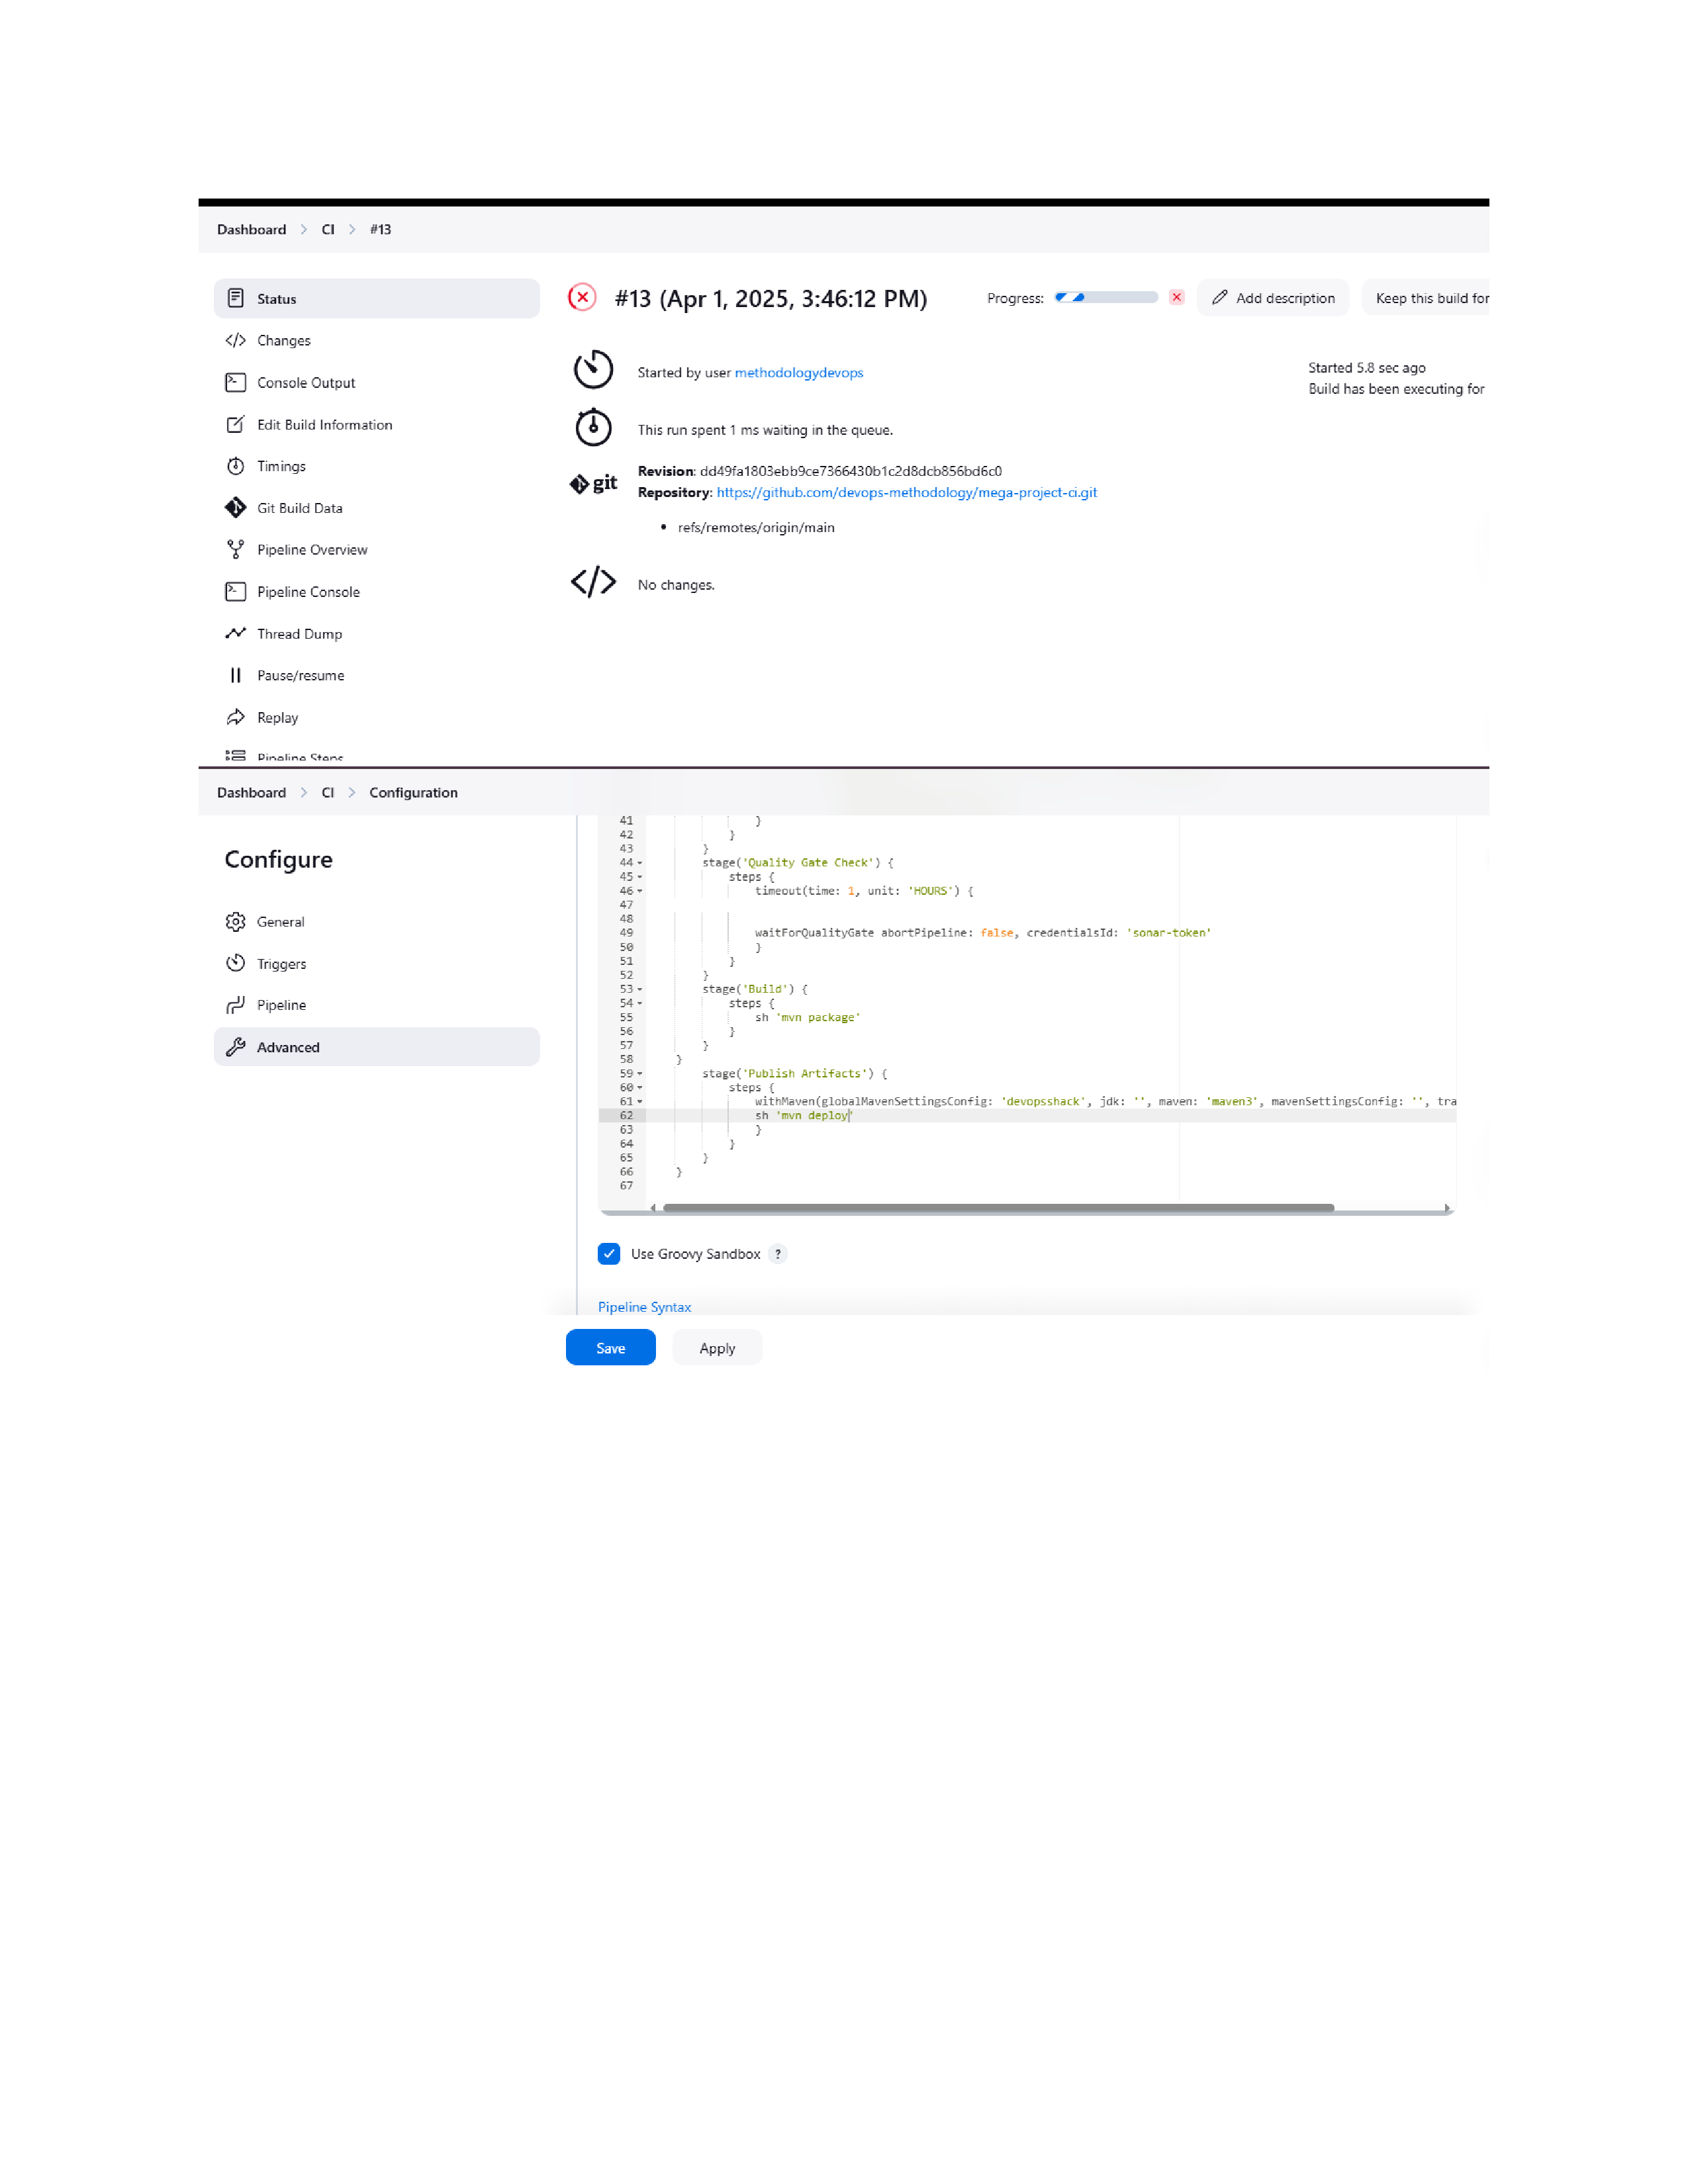Viewport: 1688px width, 2184px height.
Task: Collapse code fold arrow at line 46
Action: (x=640, y=891)
